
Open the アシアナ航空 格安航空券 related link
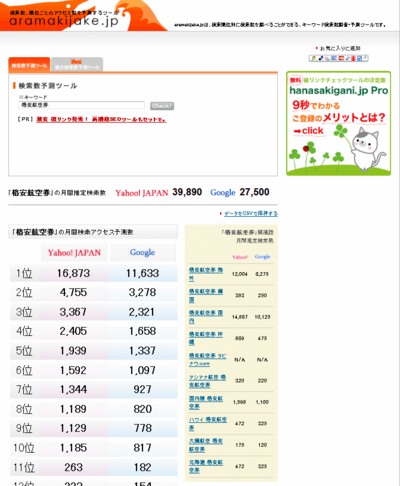pyautogui.click(x=207, y=381)
